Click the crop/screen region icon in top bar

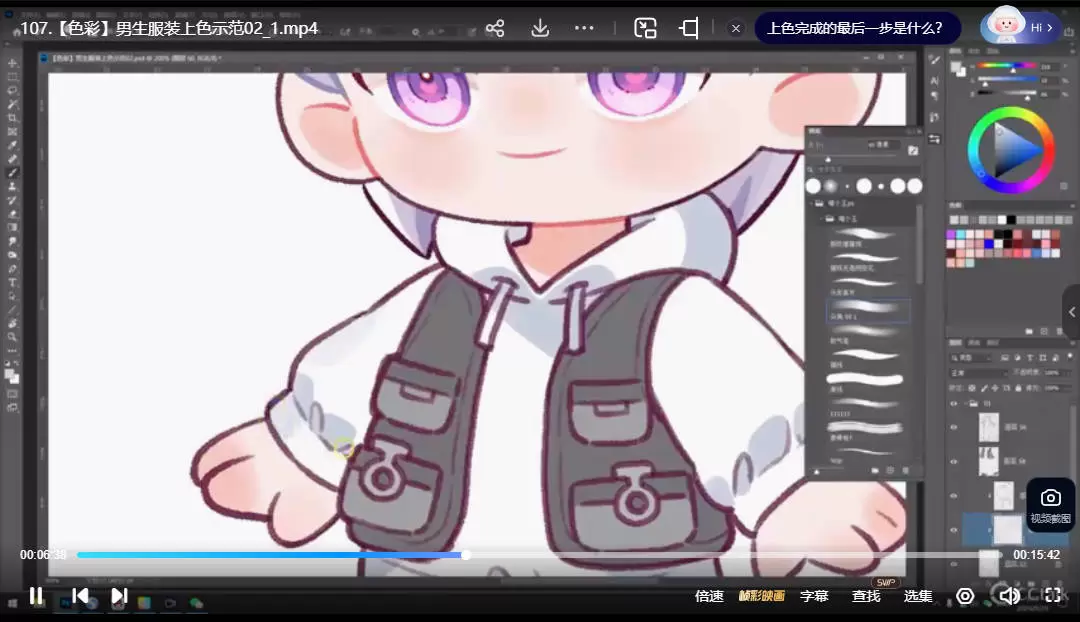pos(689,28)
